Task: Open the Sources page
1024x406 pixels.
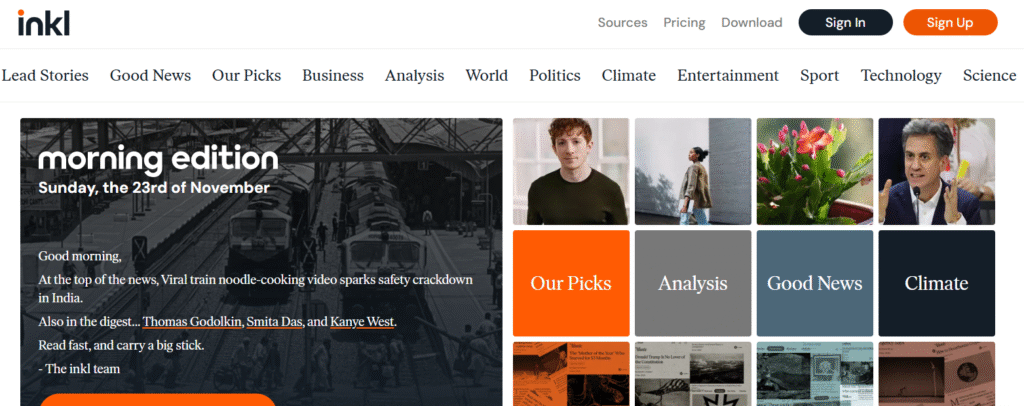Action: click(x=622, y=23)
